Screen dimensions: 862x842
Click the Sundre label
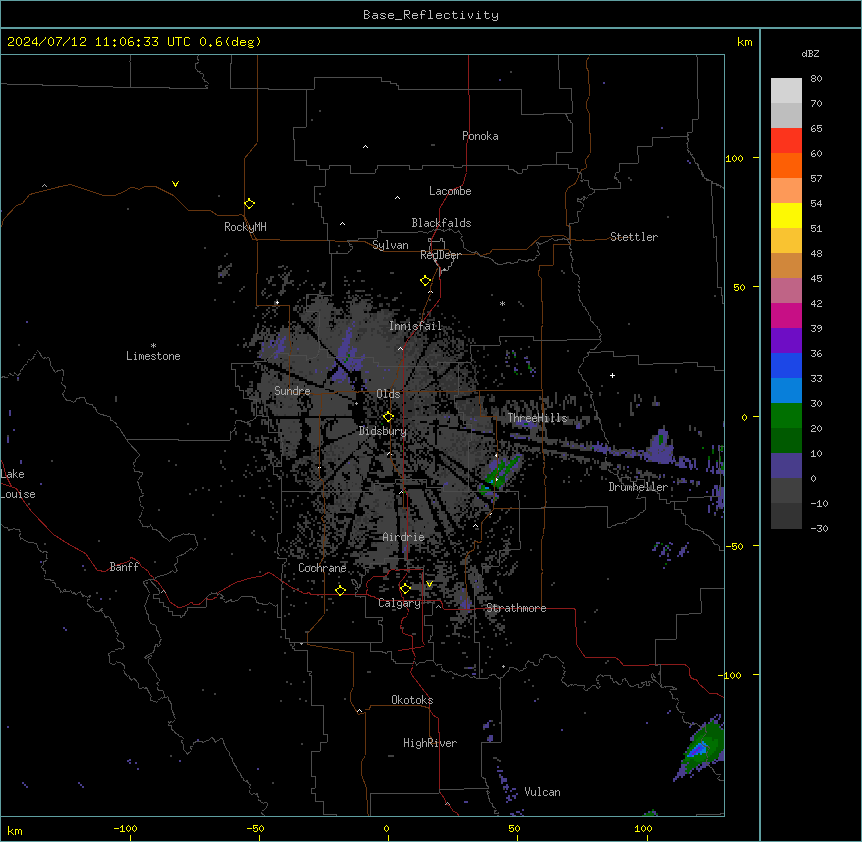click(292, 391)
